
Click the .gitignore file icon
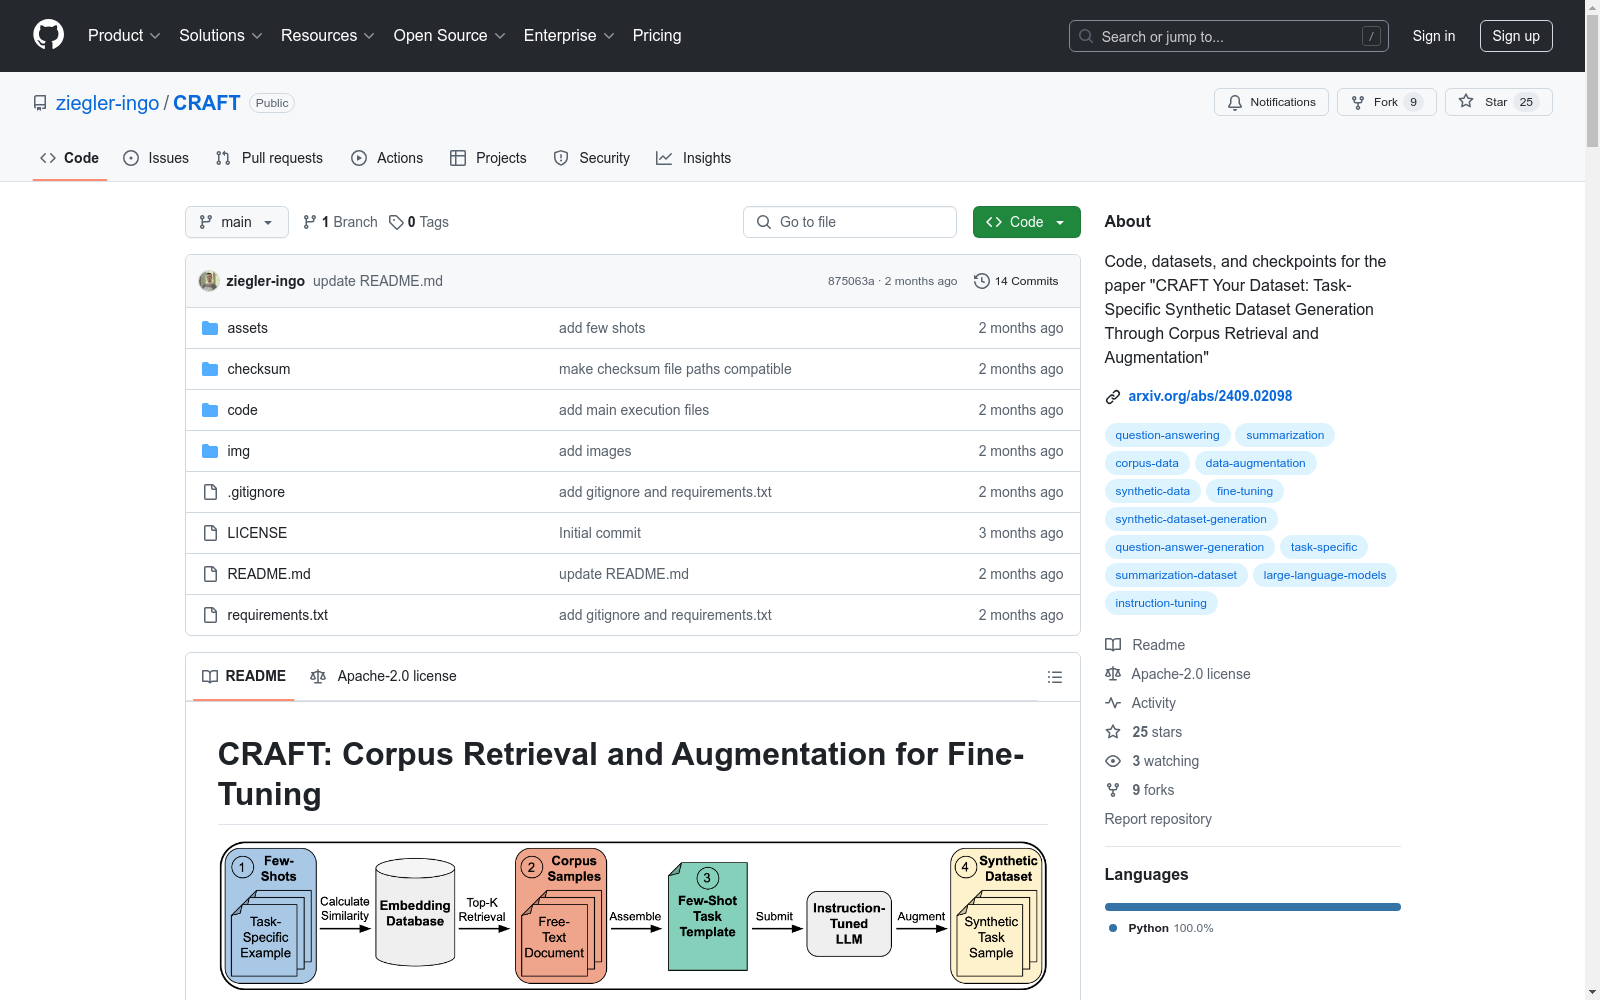click(x=210, y=492)
